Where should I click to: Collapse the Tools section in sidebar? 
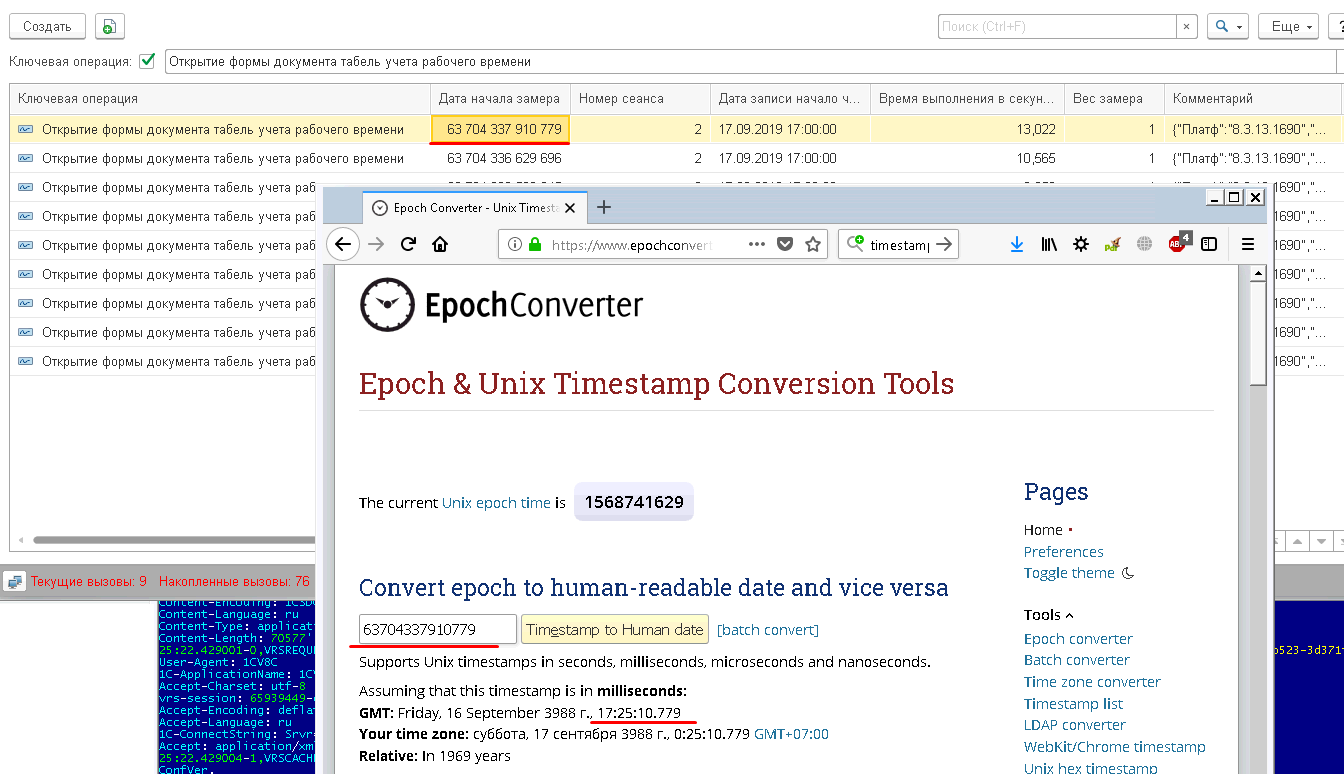point(1048,615)
